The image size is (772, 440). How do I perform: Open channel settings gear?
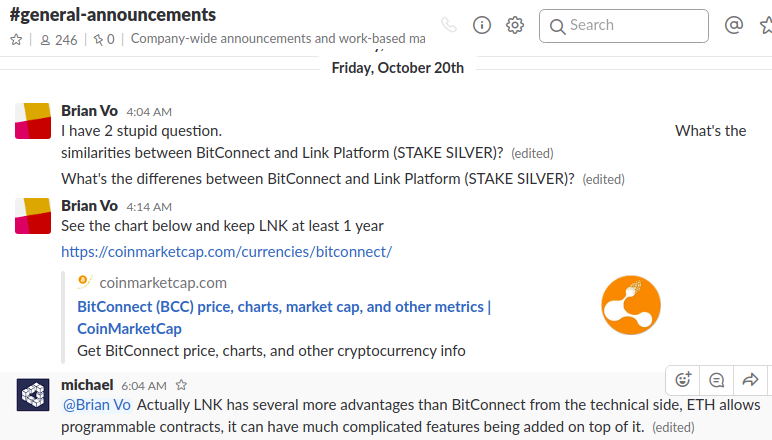pyautogui.click(x=515, y=25)
